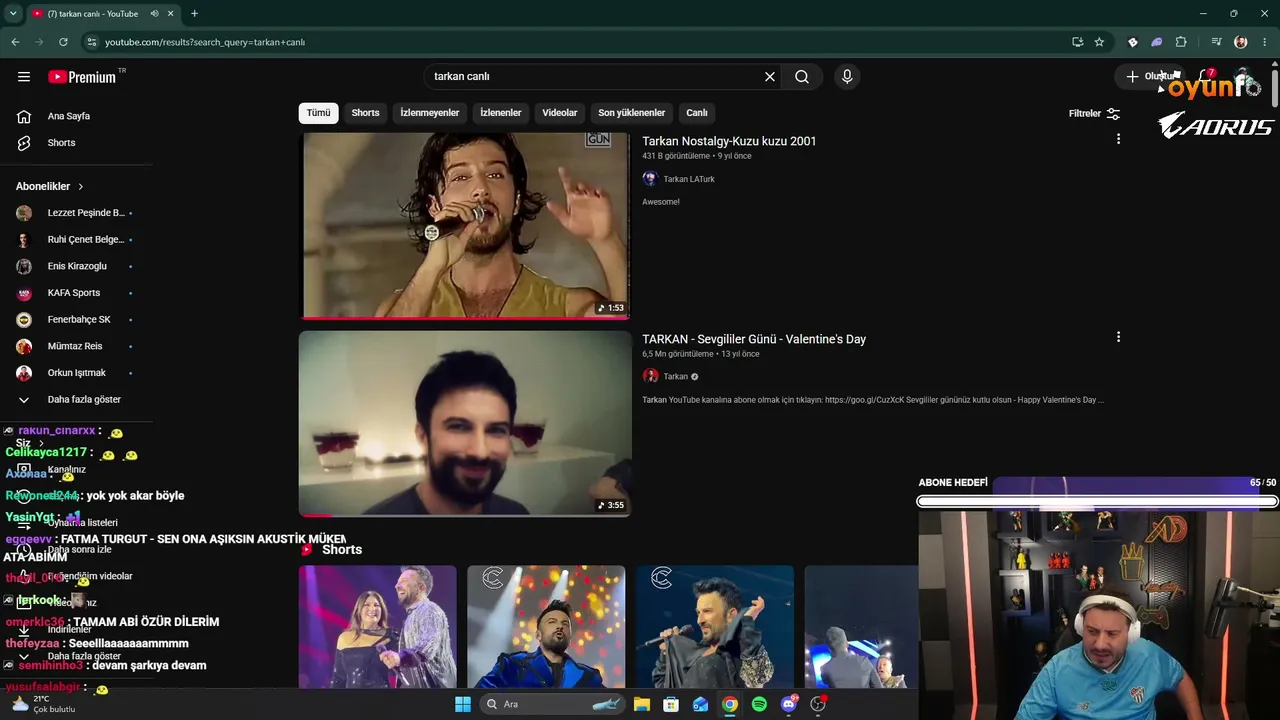Viewport: 1280px width, 720px height.
Task: View site information for youtube.com
Action: pyautogui.click(x=91, y=42)
